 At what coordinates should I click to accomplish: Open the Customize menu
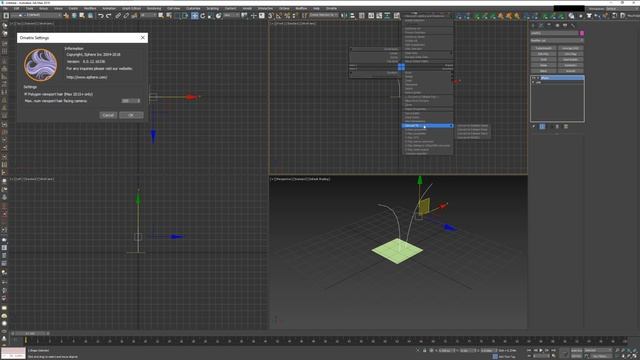(193, 9)
